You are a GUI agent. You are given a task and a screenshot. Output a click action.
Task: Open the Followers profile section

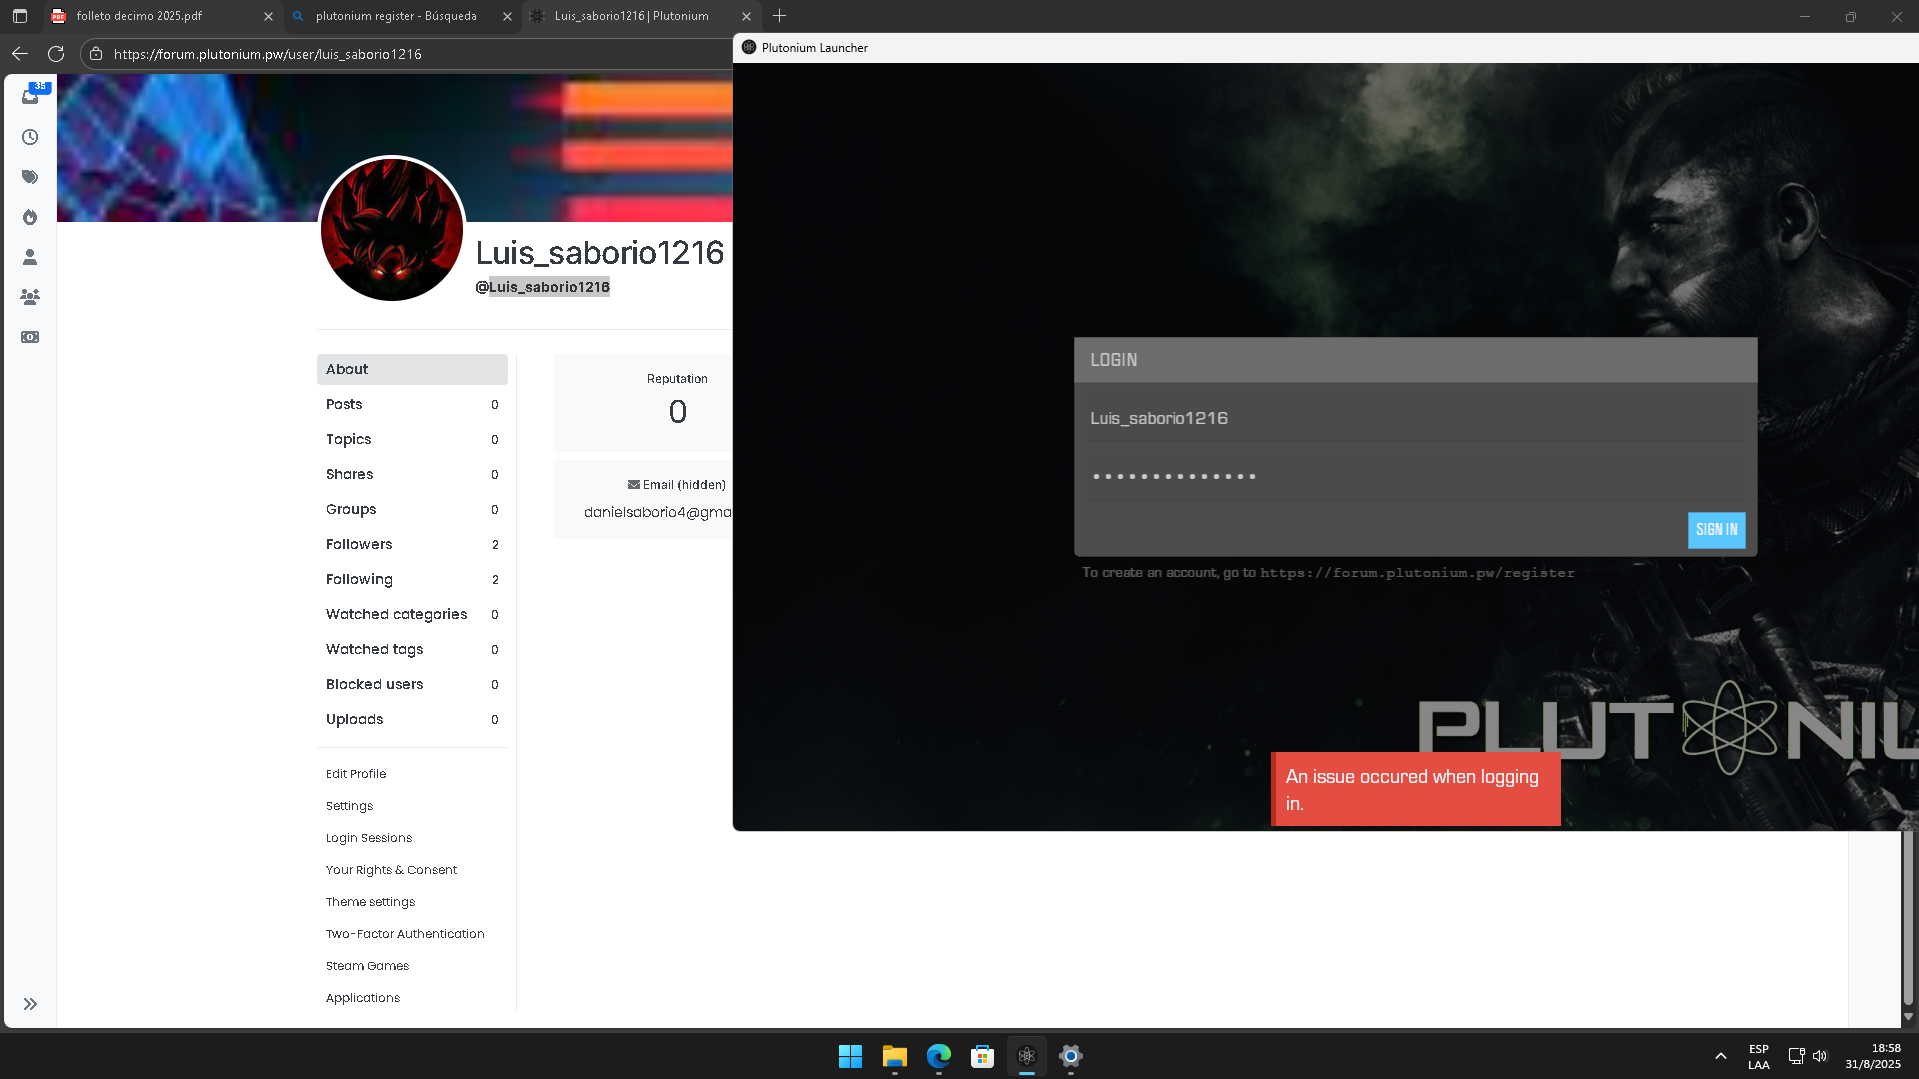(x=412, y=544)
